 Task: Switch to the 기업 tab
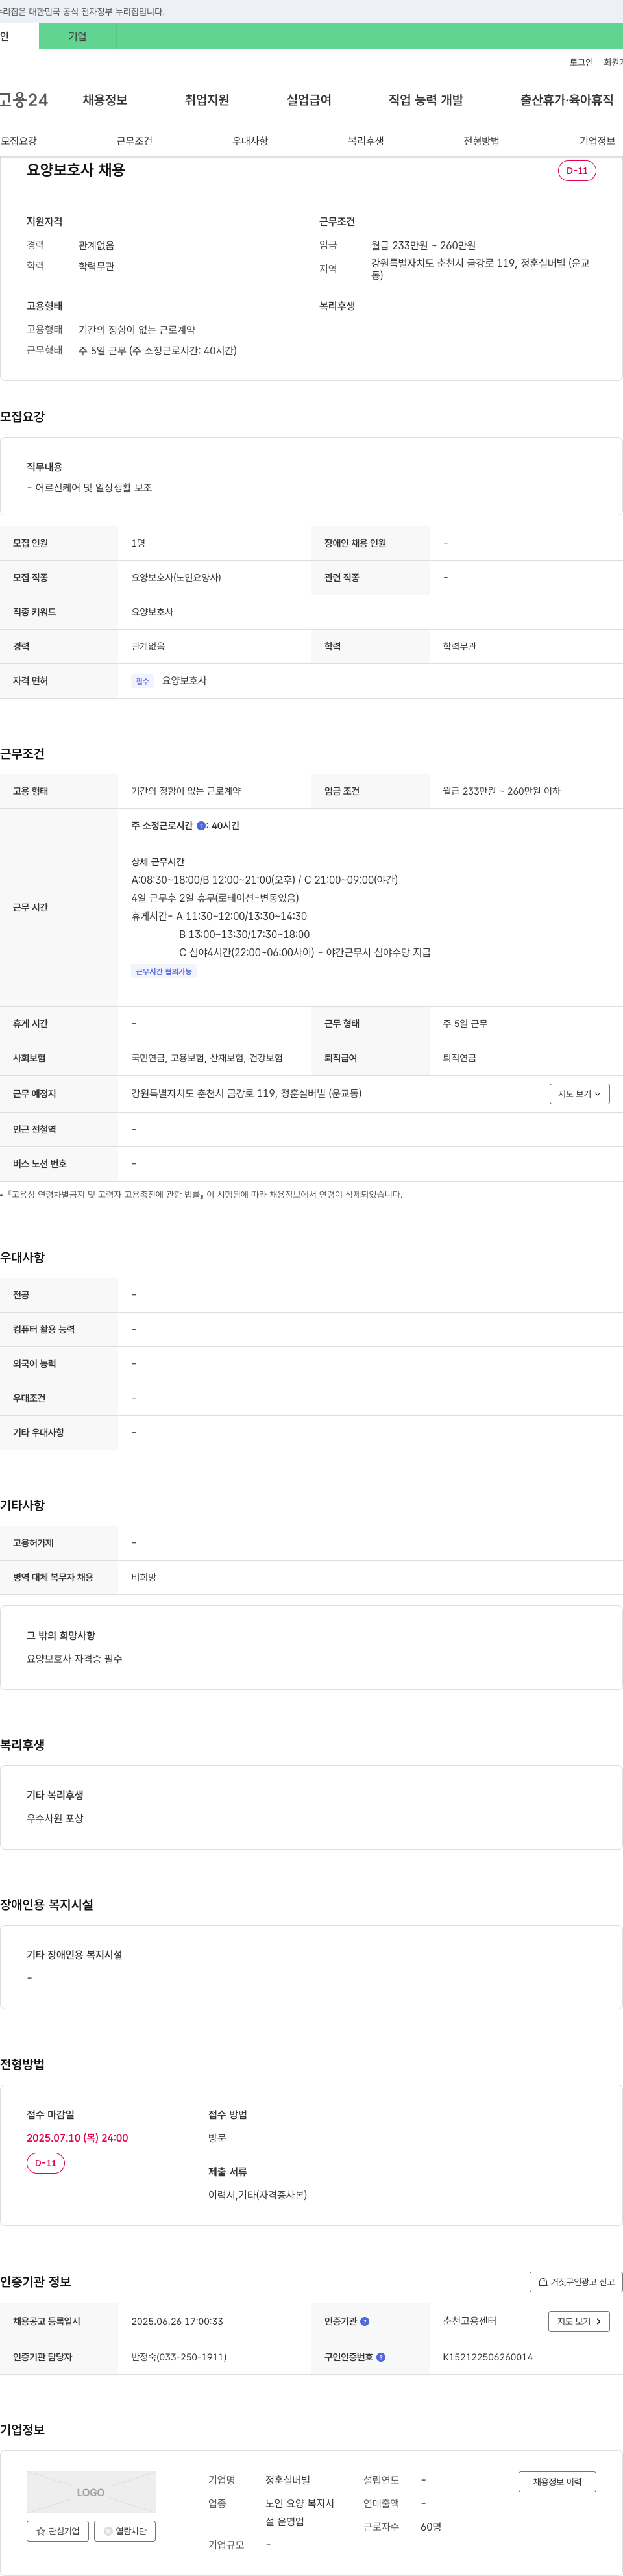pos(77,37)
